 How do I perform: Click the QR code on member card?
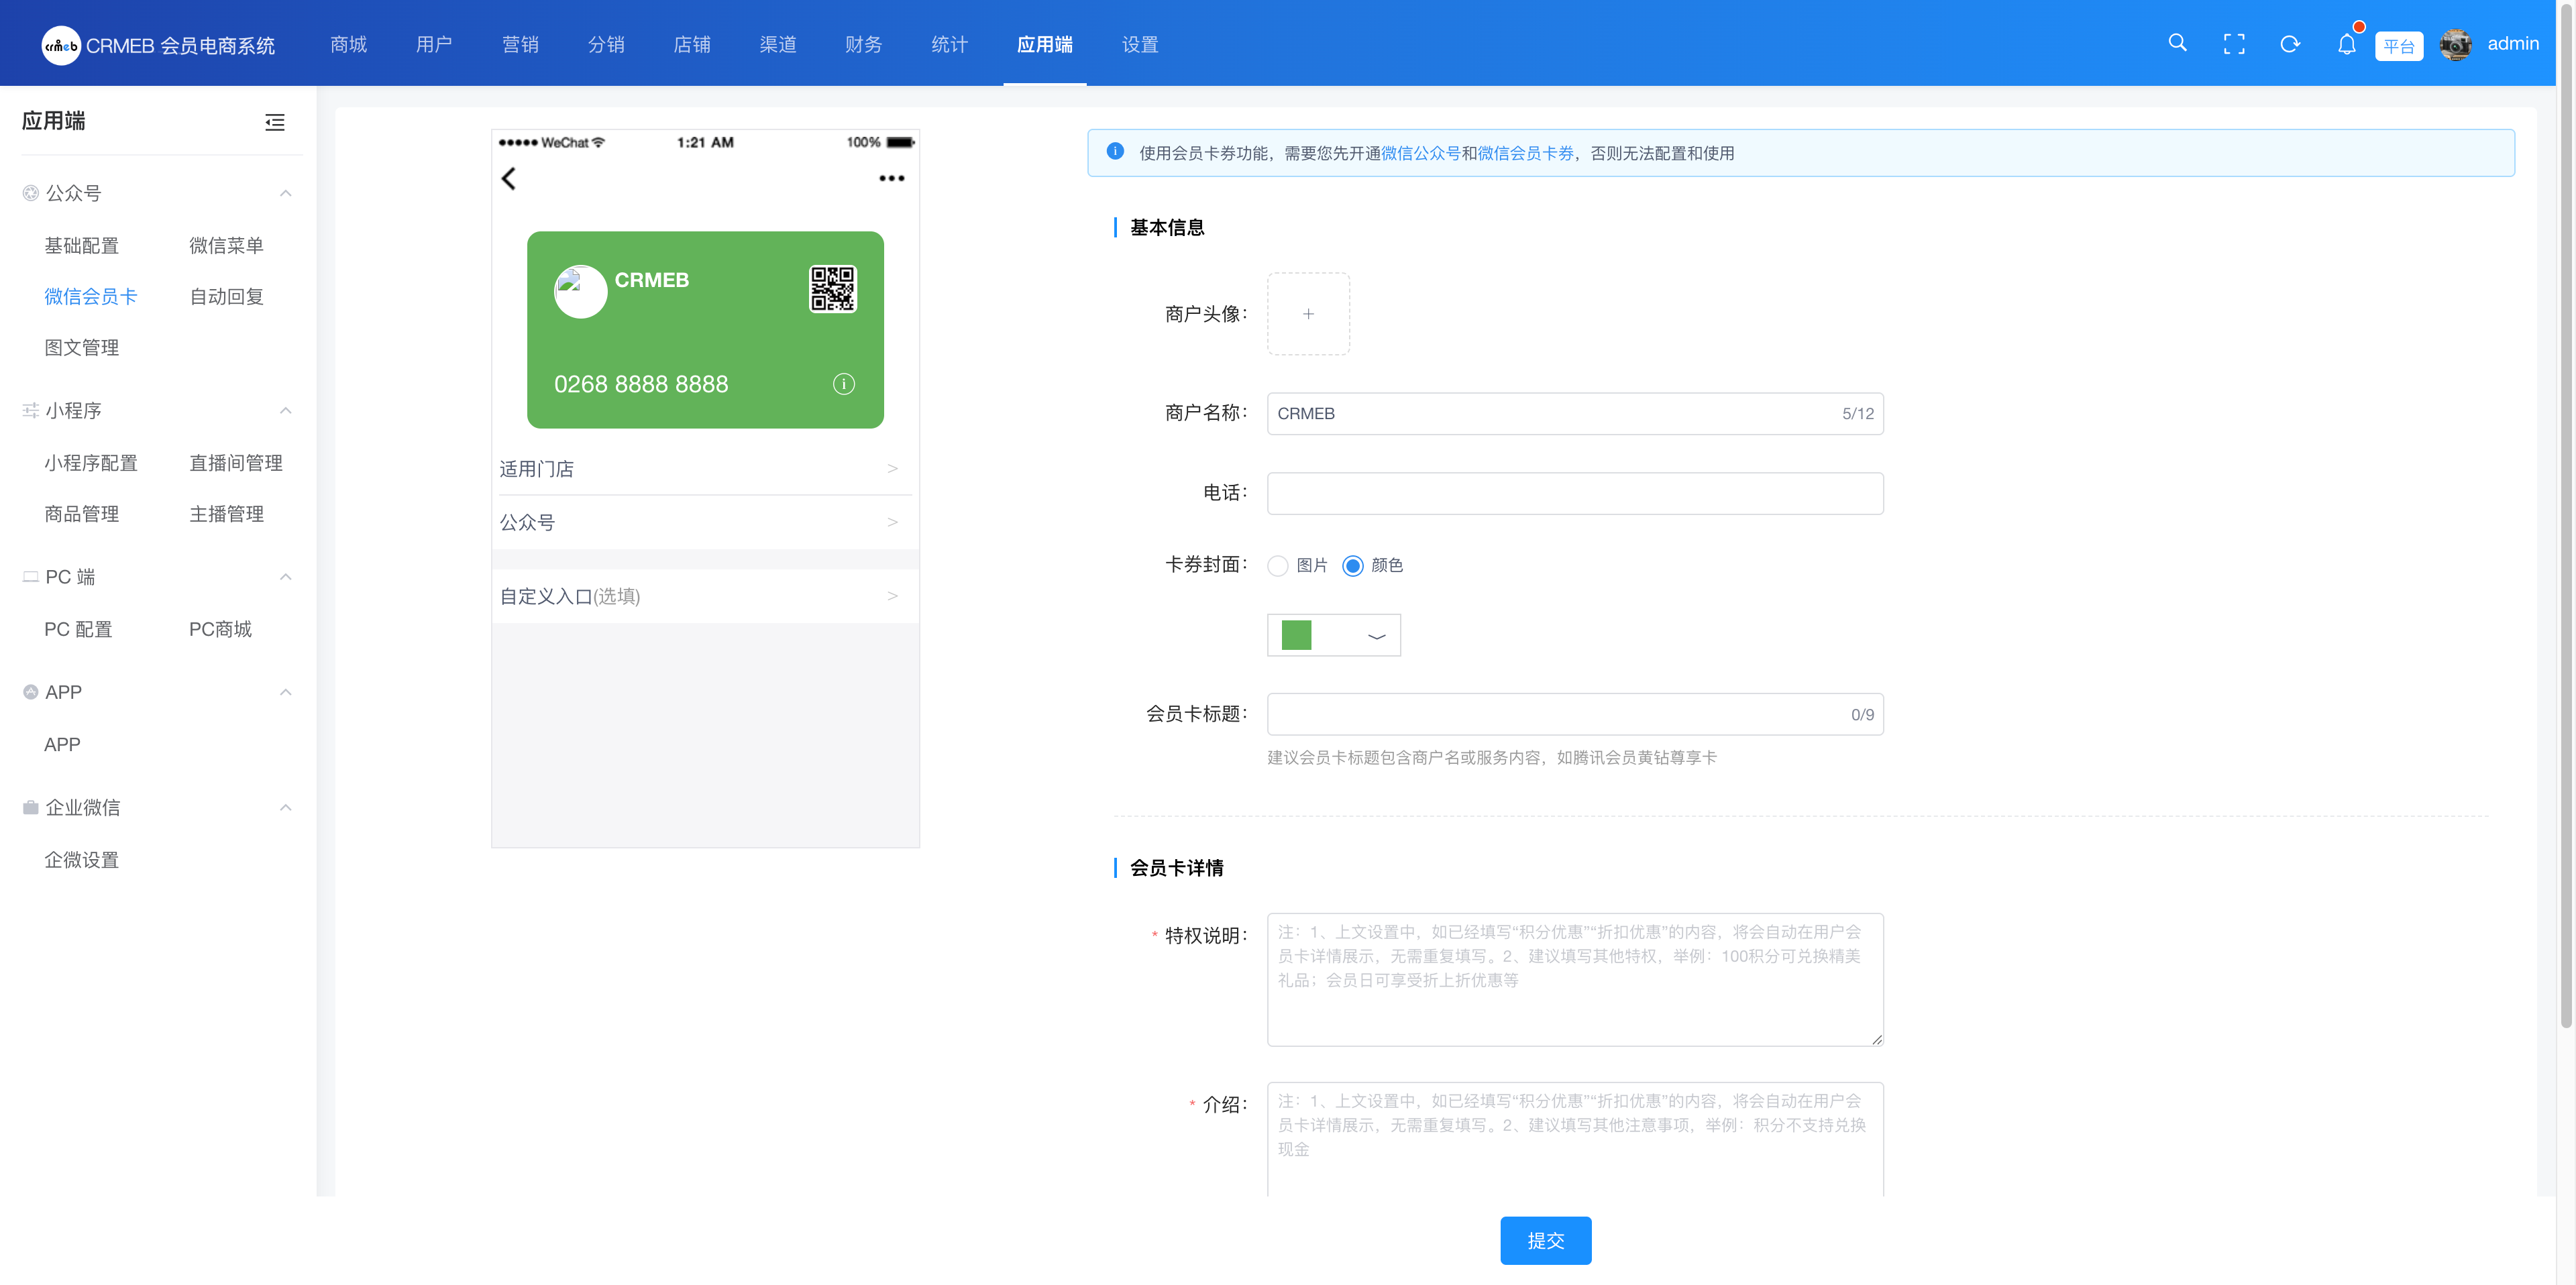[x=832, y=289]
